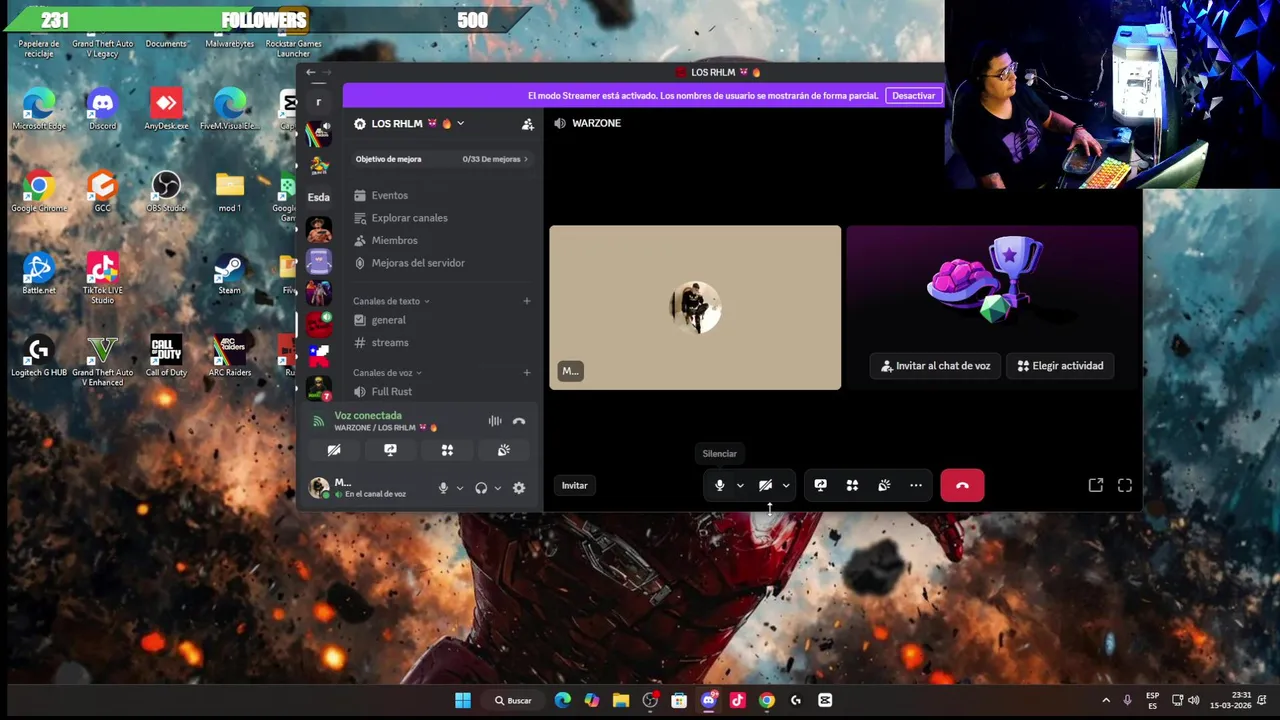Share your screen from the call control bar
The height and width of the screenshot is (720, 1280).
820,485
